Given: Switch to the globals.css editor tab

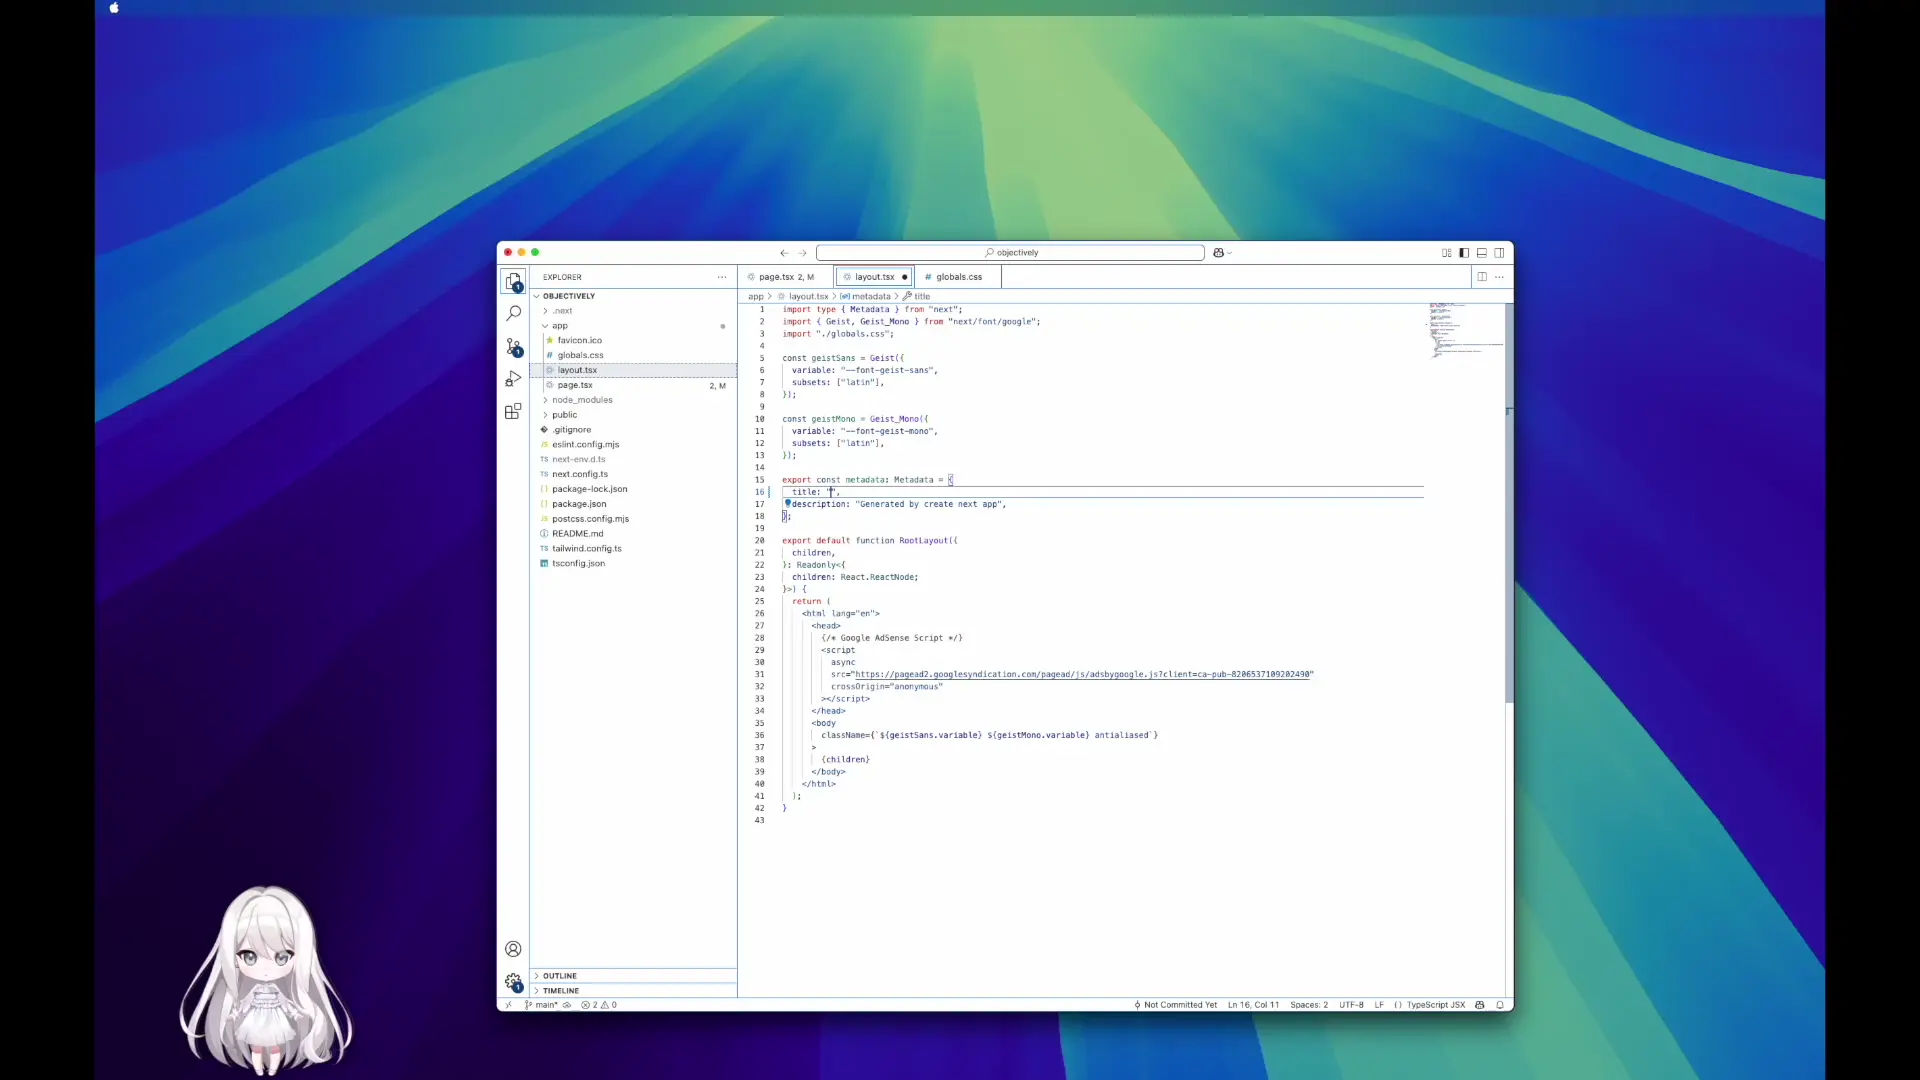Looking at the screenshot, I should coord(958,277).
